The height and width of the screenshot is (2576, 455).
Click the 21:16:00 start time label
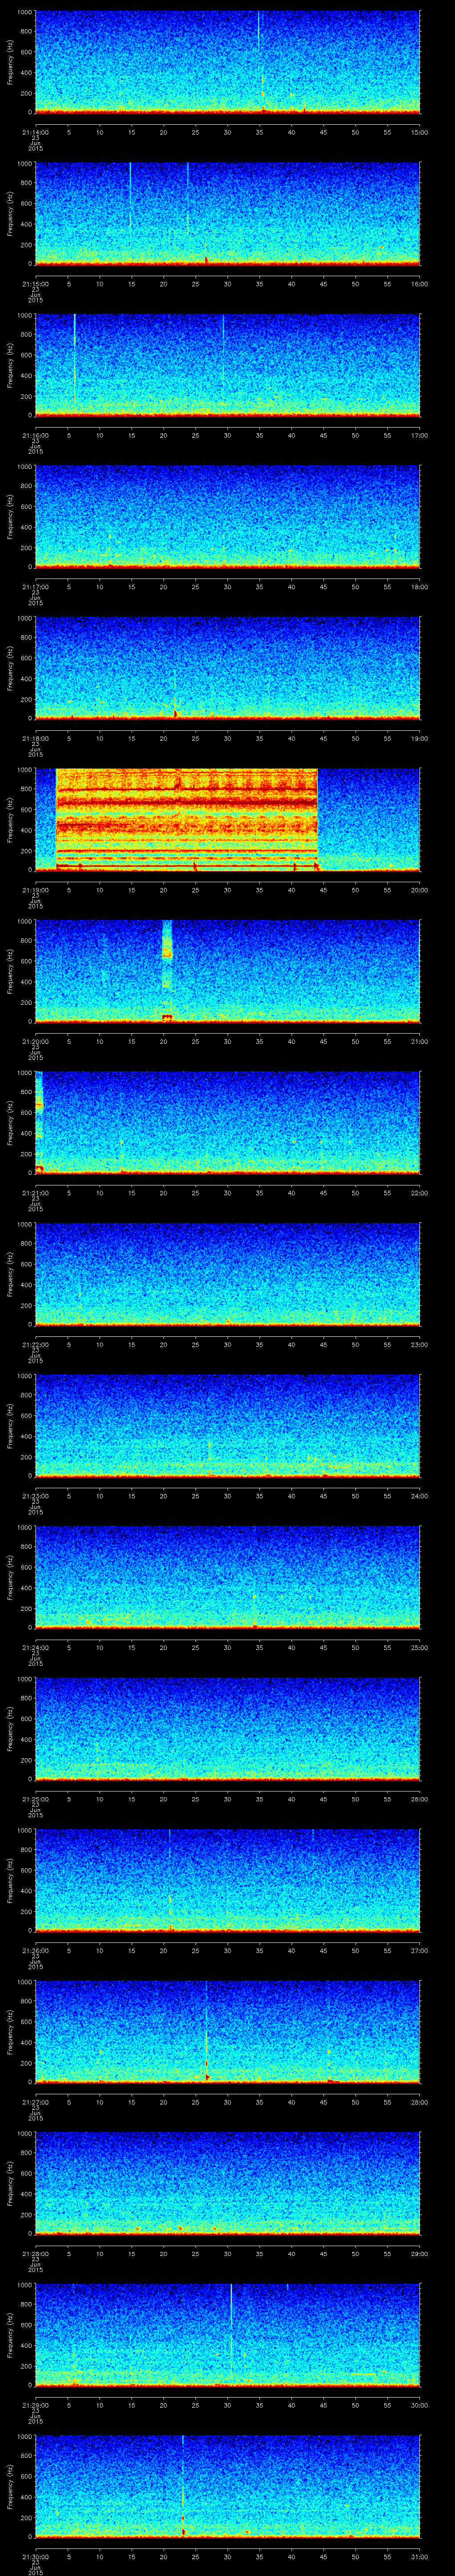pos(36,435)
